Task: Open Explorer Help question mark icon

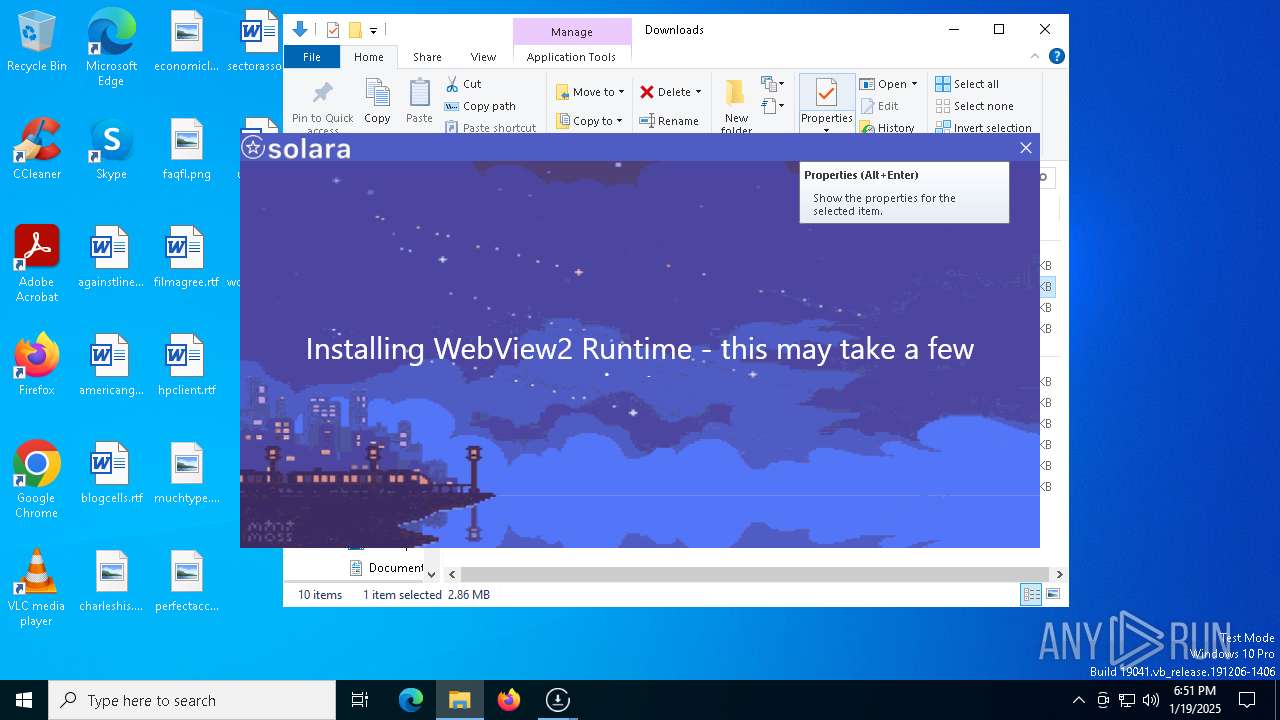Action: coord(1056,57)
